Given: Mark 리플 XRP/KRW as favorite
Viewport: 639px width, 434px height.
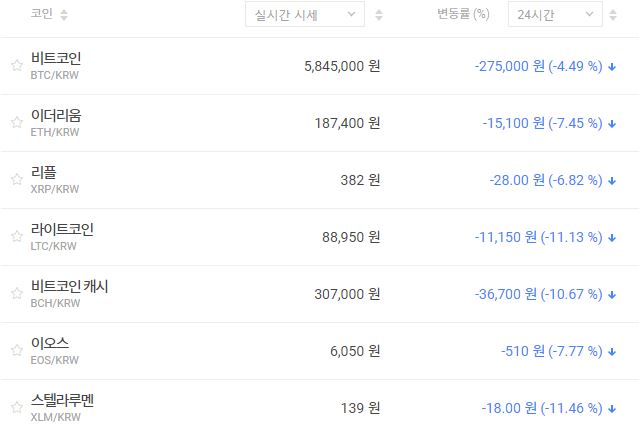Looking at the screenshot, I should pyautogui.click(x=16, y=180).
